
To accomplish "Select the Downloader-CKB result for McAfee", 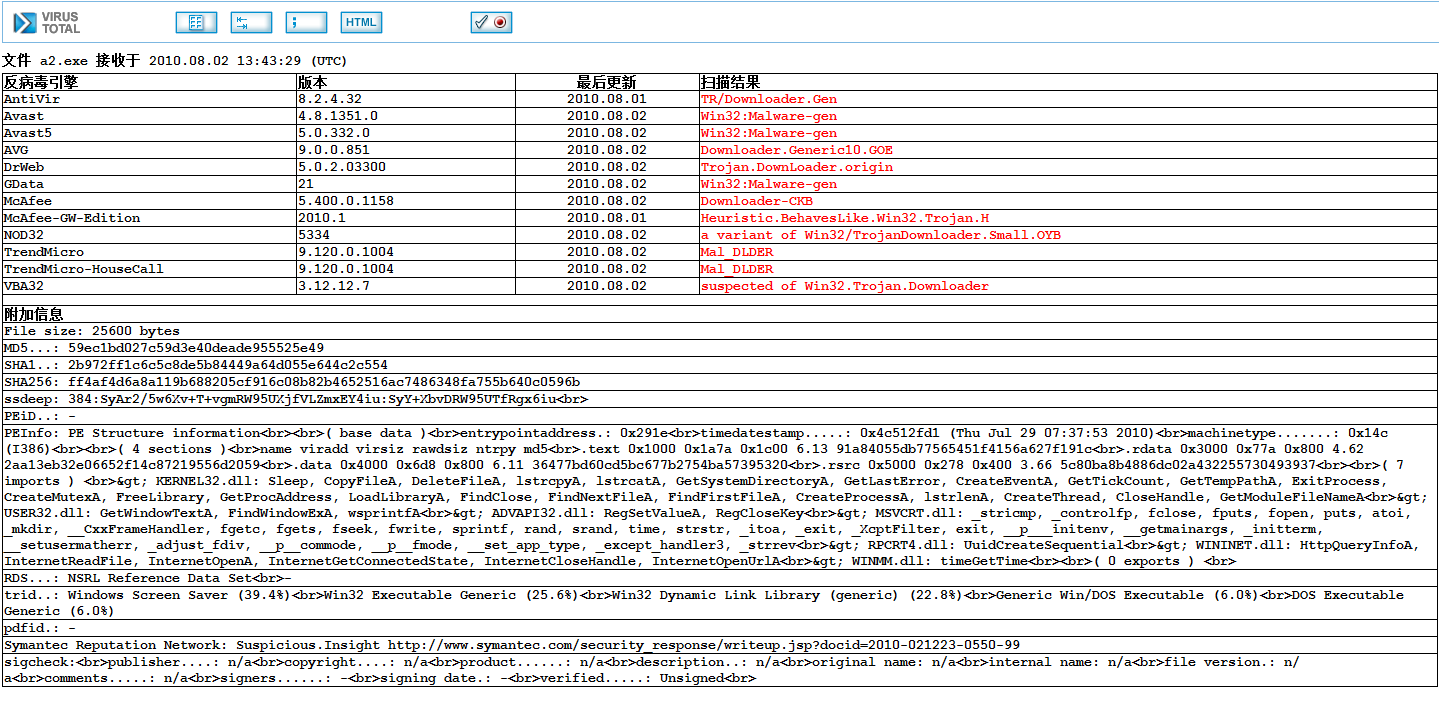I will [x=757, y=201].
